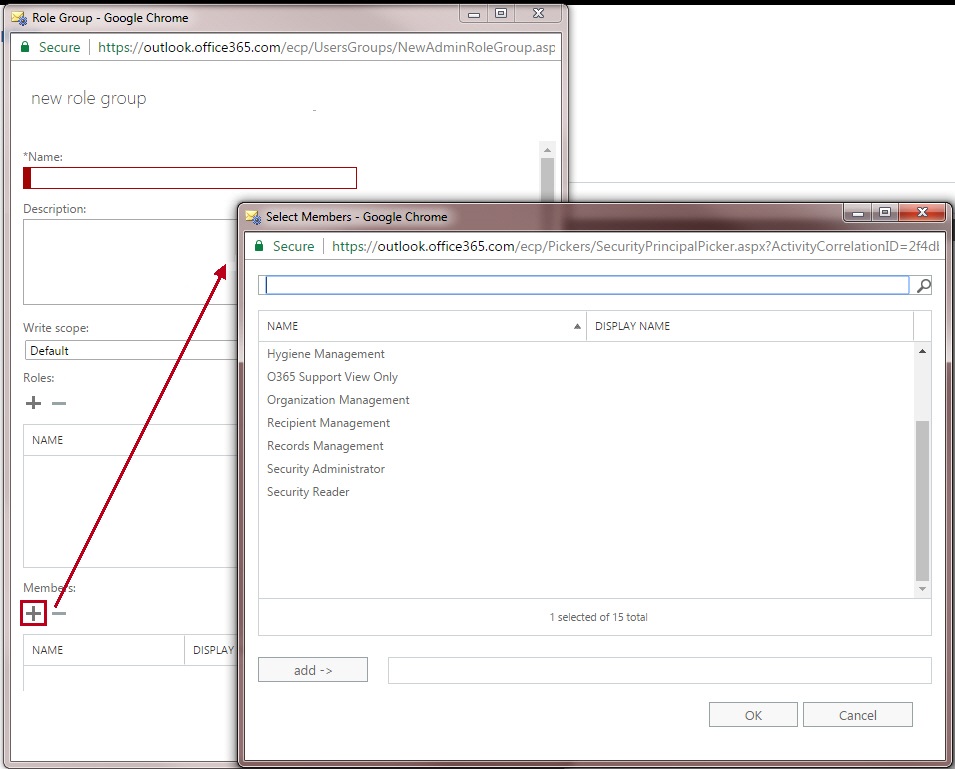The height and width of the screenshot is (769, 955).
Task: Maximize the Select Members window
Action: [885, 212]
